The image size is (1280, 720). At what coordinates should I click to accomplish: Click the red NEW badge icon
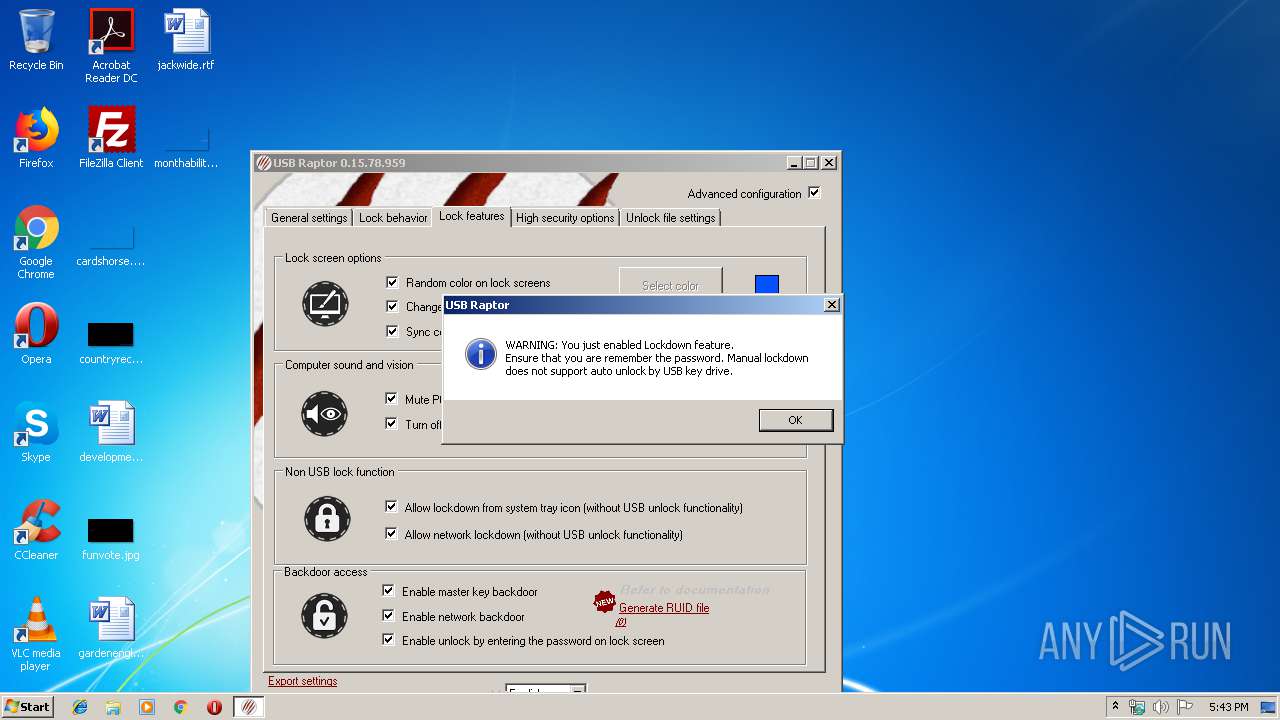tap(604, 602)
